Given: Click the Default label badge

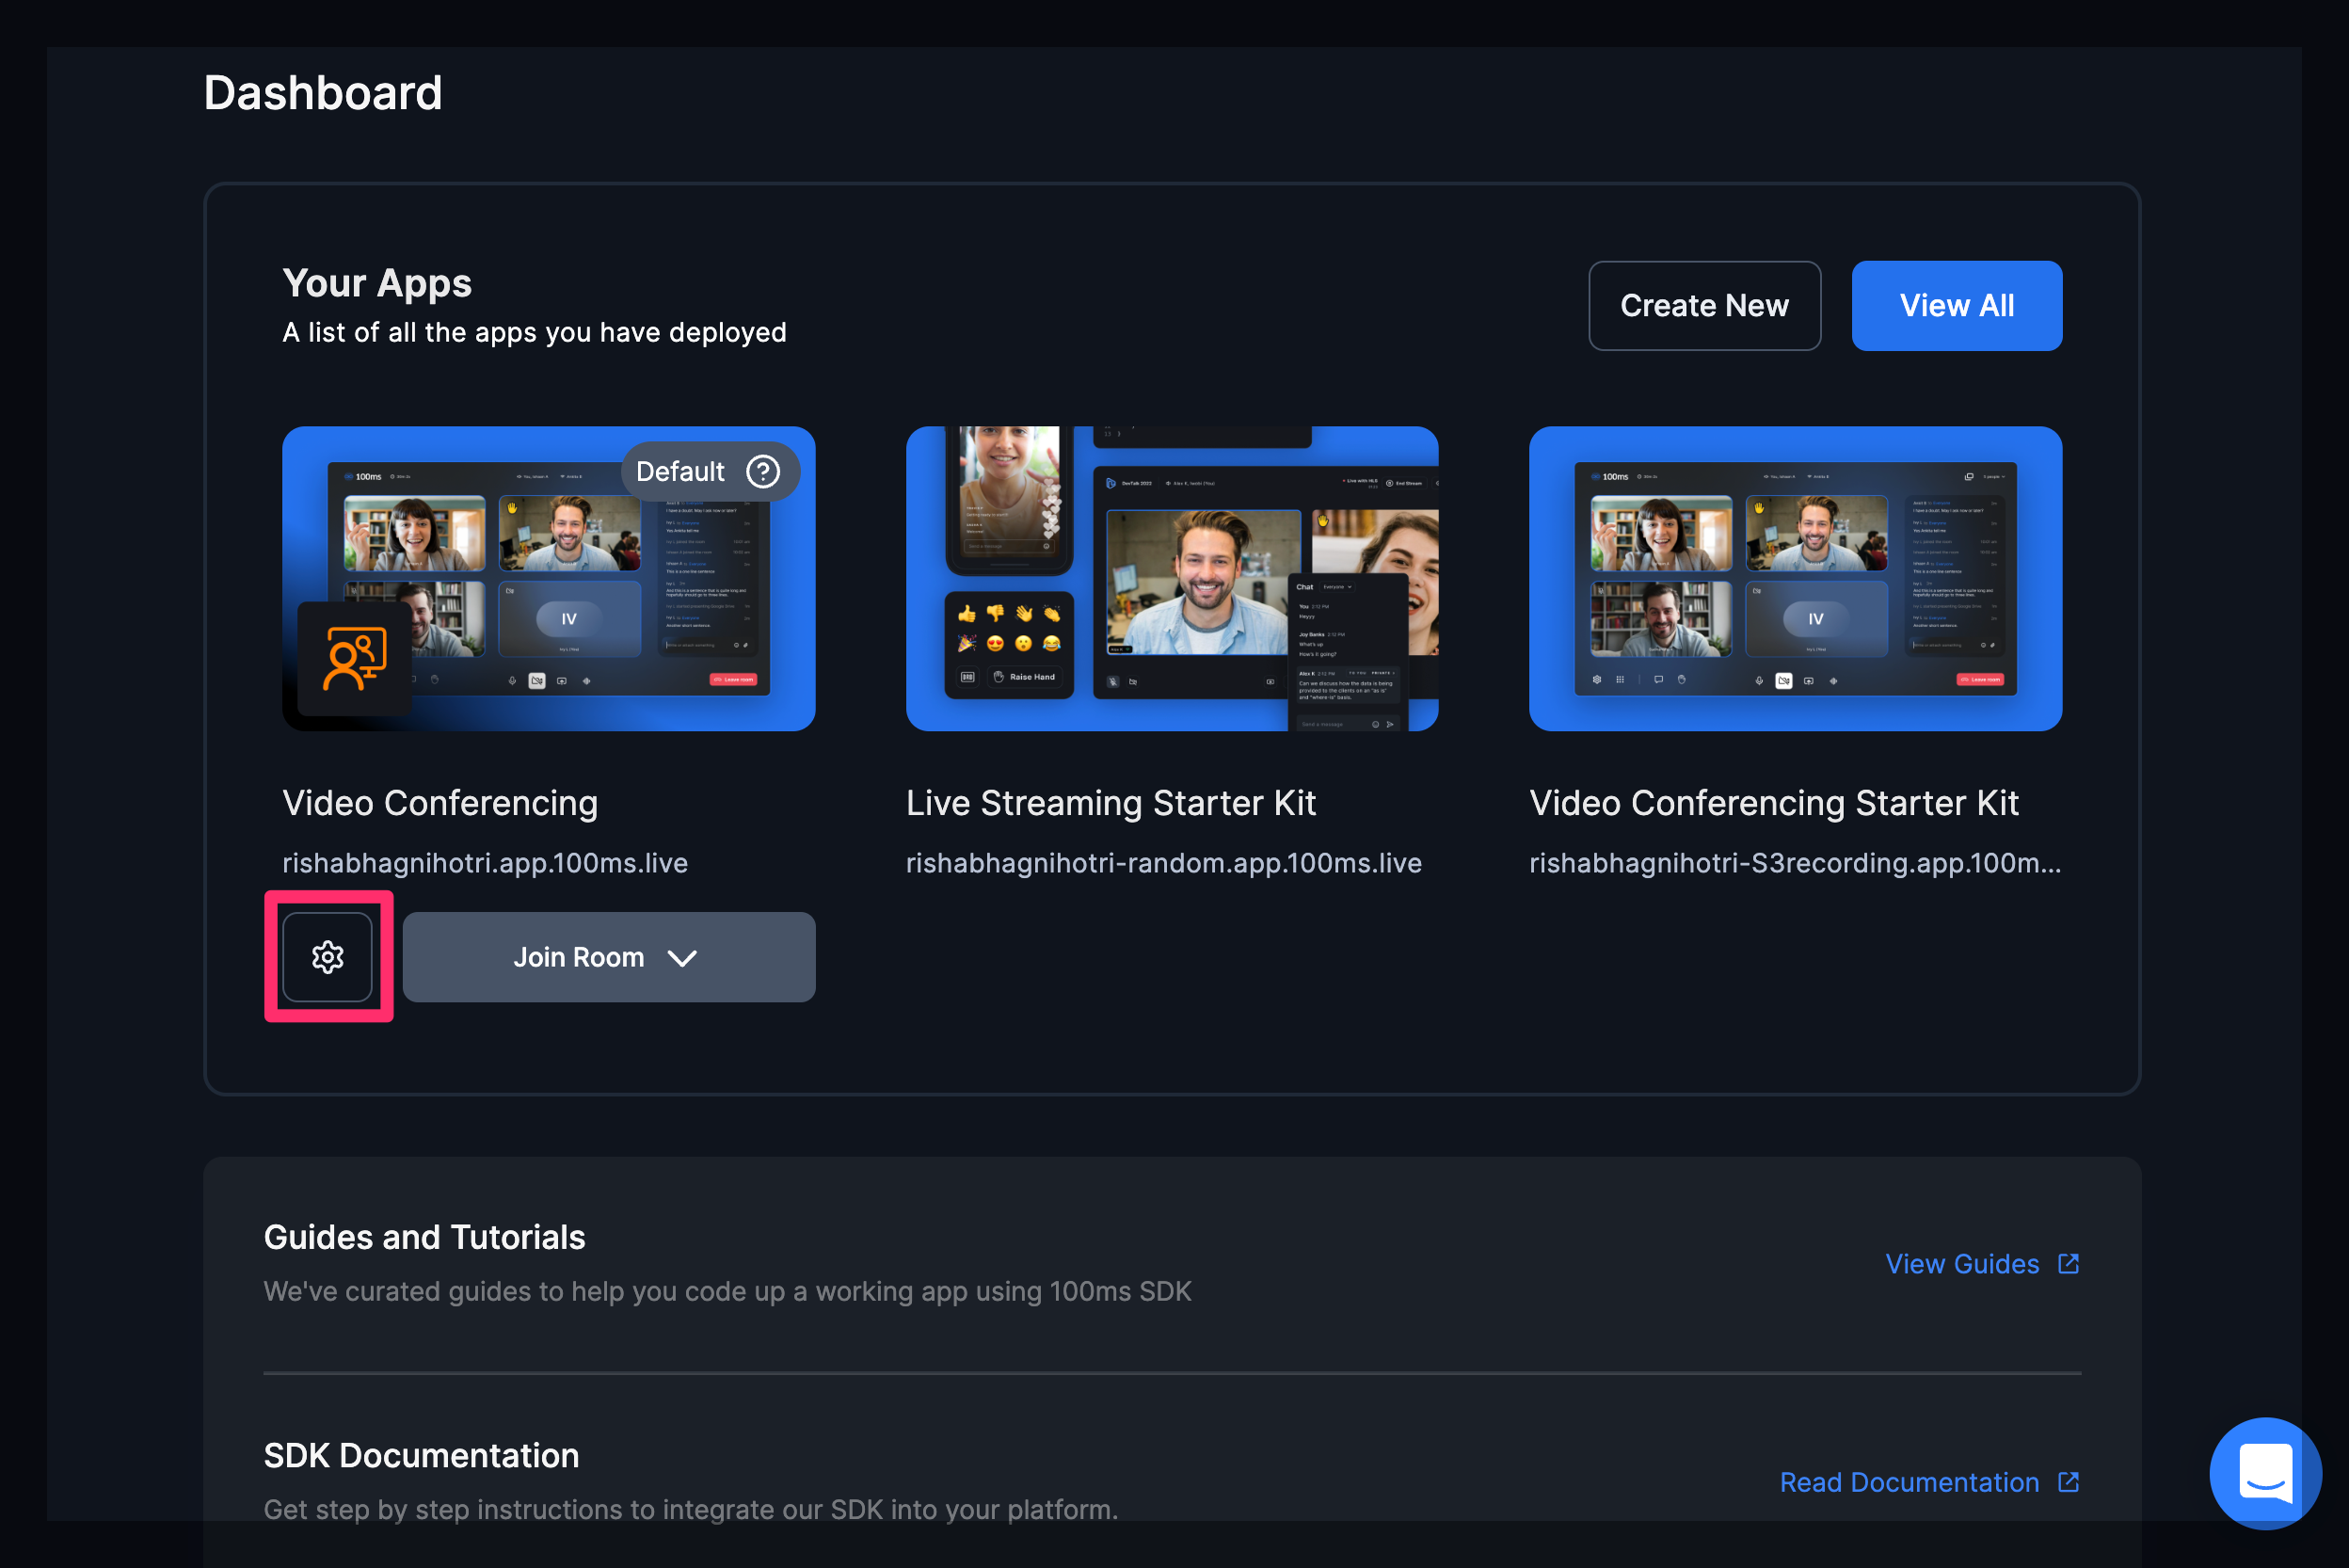Looking at the screenshot, I should pyautogui.click(x=681, y=471).
